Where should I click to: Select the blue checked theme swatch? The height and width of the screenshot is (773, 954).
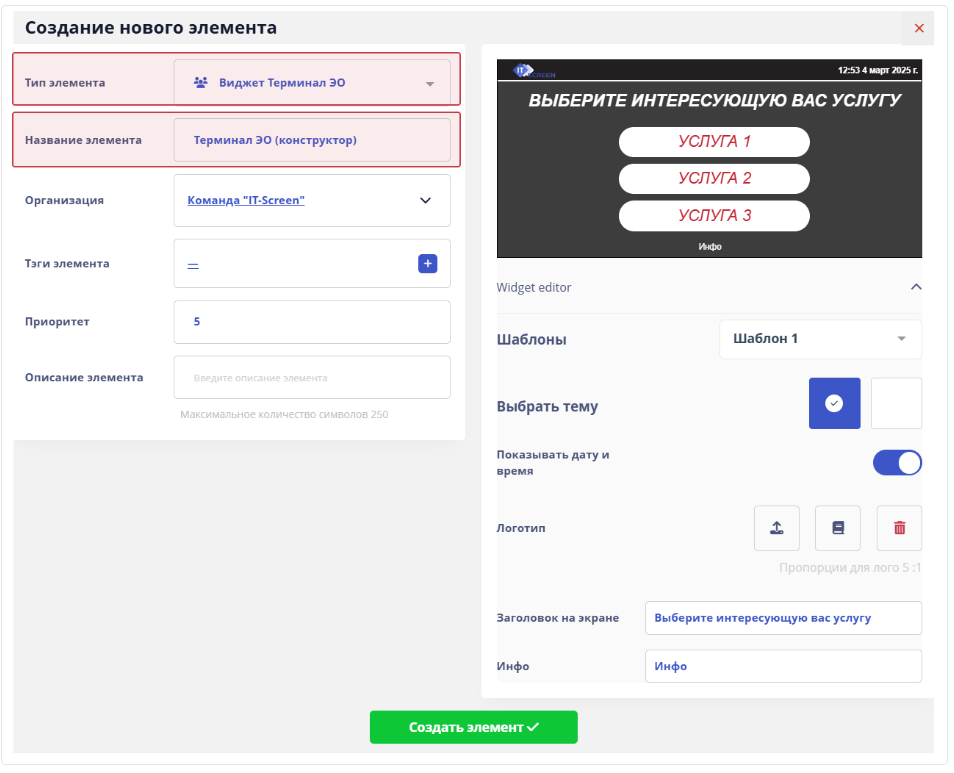point(834,403)
